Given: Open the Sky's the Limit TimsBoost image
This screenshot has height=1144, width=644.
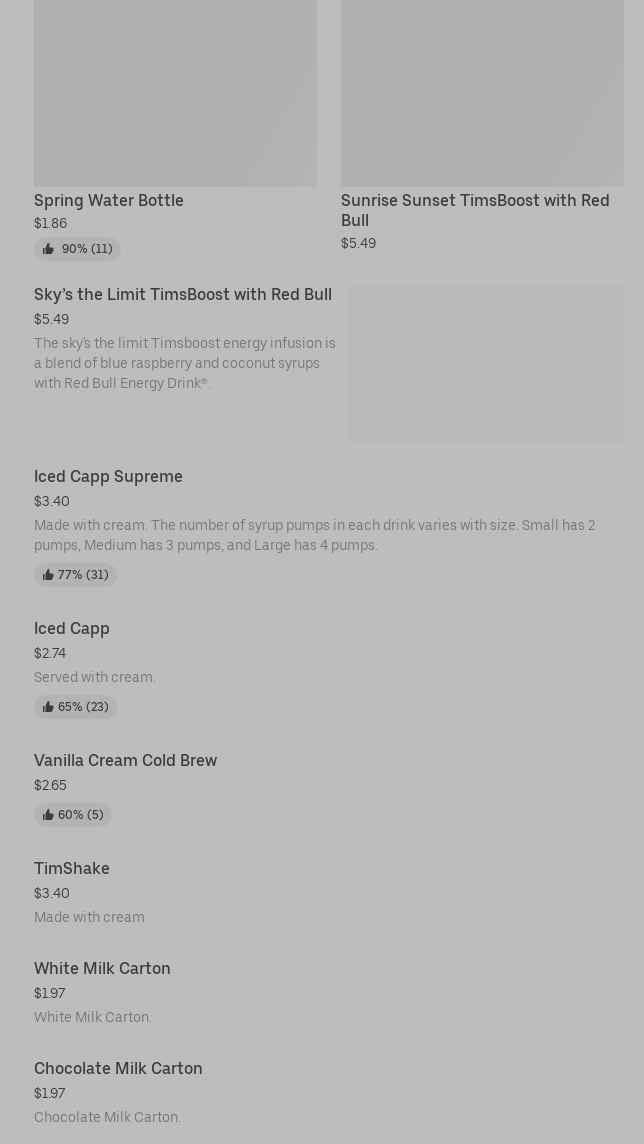Looking at the screenshot, I should click(486, 363).
